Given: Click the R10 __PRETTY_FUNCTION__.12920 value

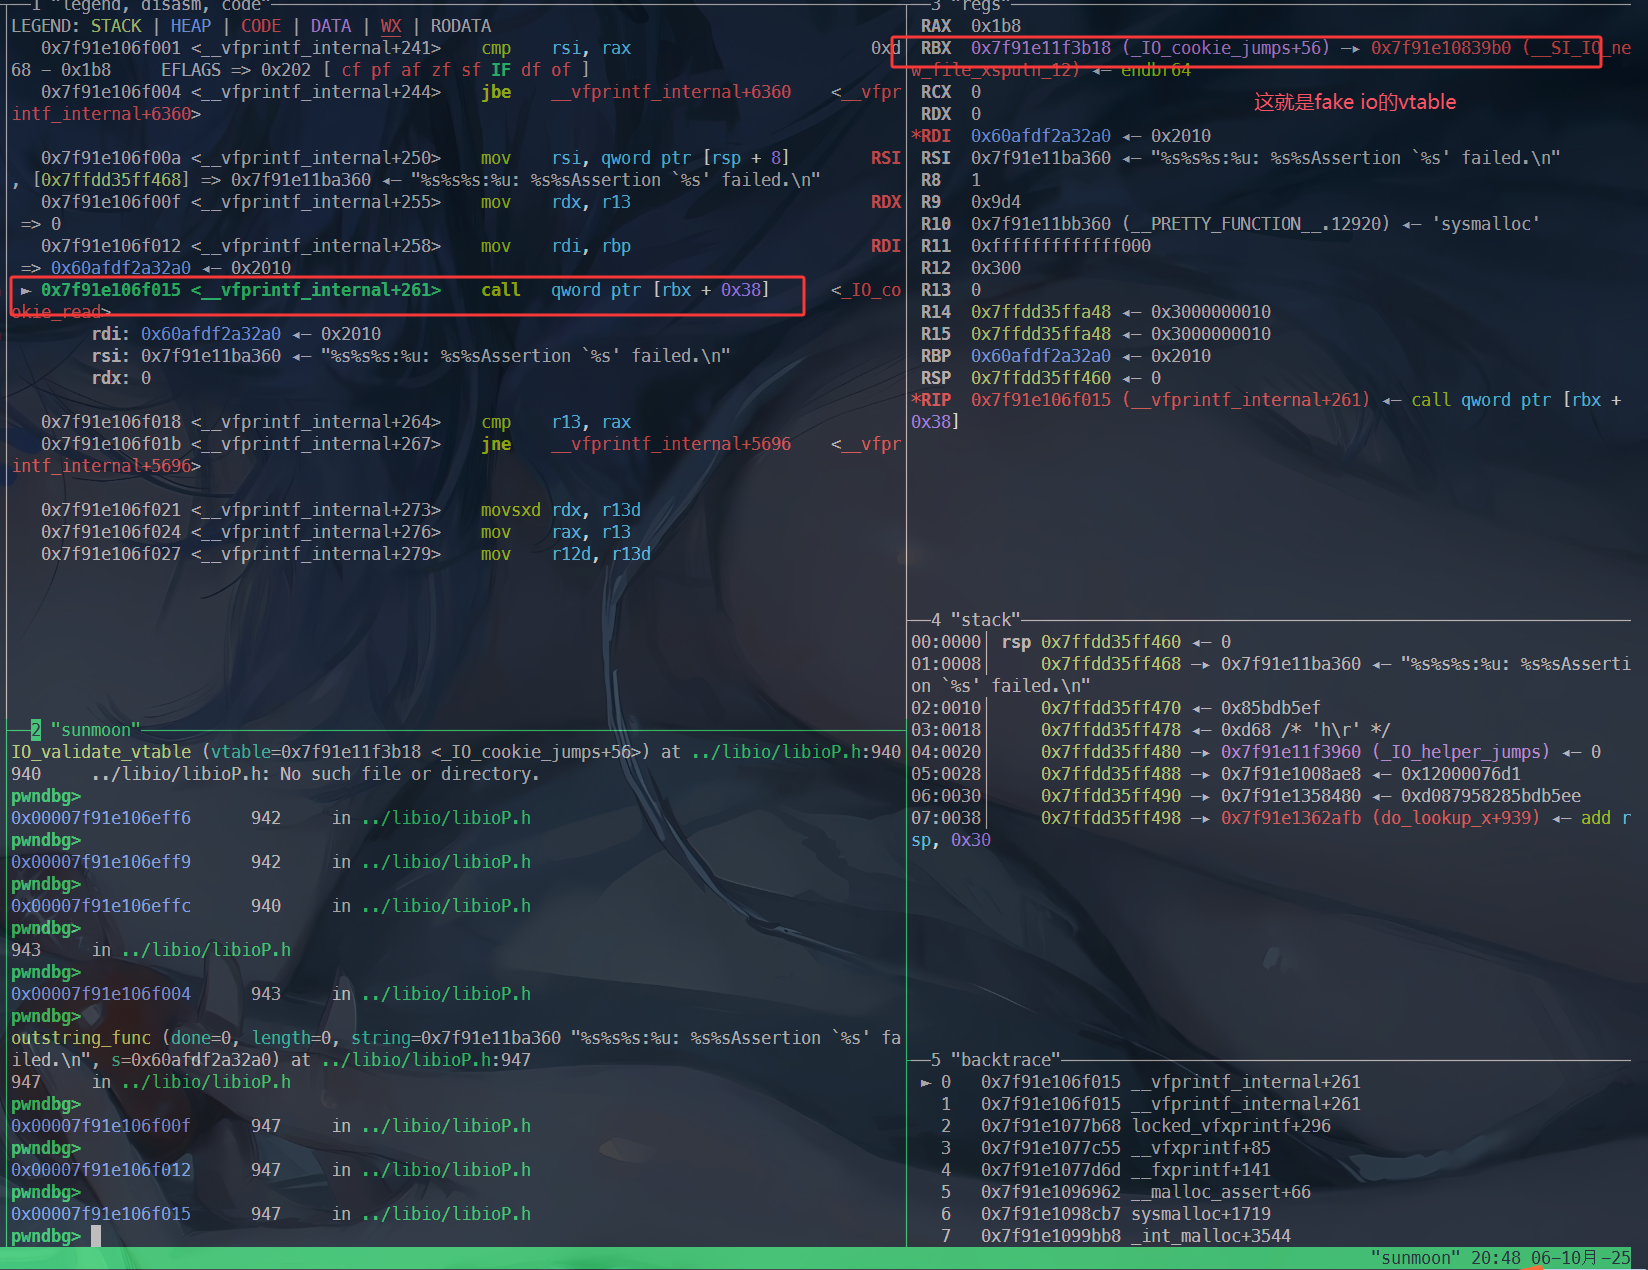Looking at the screenshot, I should pos(1256,224).
